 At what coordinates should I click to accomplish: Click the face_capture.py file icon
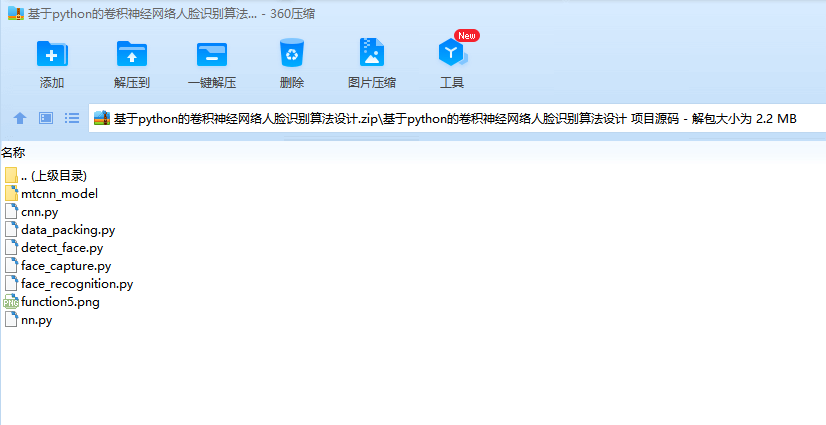[x=12, y=265]
